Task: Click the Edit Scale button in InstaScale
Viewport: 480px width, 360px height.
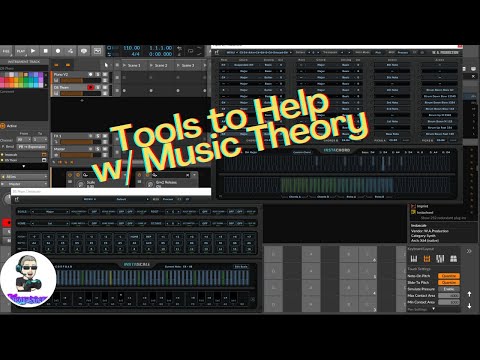Action: coord(241,267)
